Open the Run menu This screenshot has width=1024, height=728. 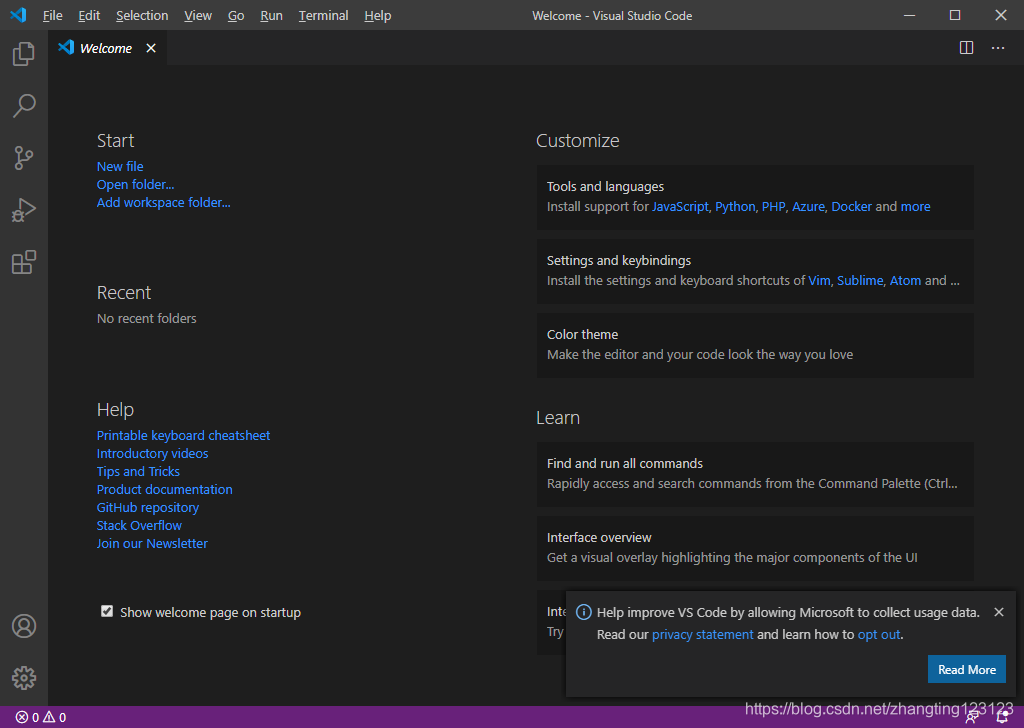tap(271, 15)
